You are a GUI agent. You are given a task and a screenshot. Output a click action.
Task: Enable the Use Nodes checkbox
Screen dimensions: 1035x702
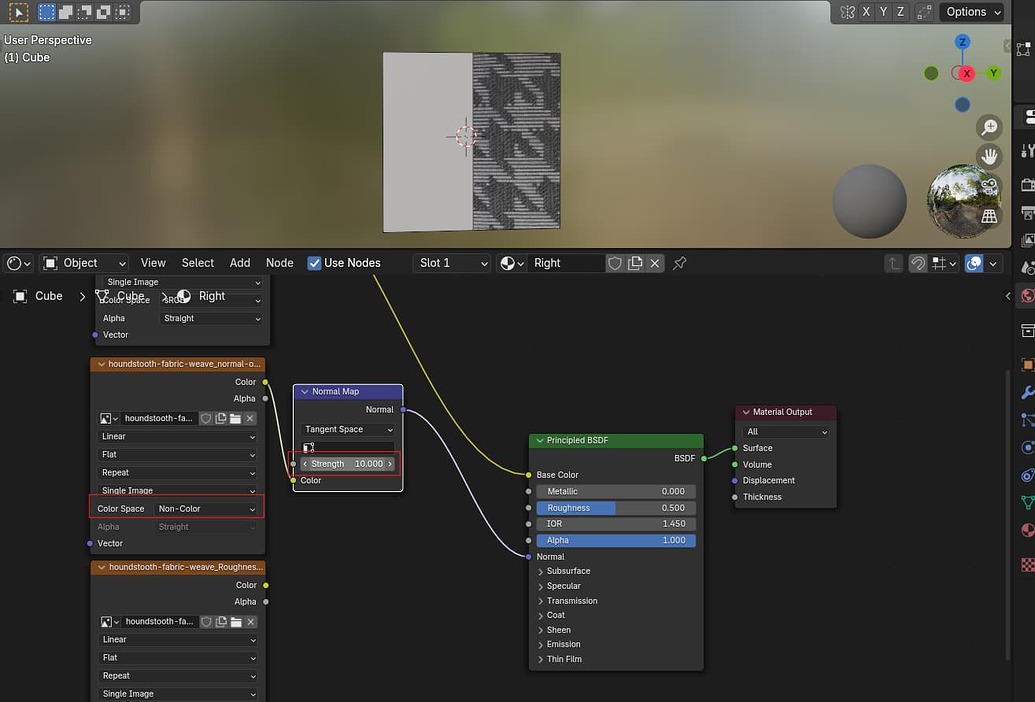click(316, 263)
